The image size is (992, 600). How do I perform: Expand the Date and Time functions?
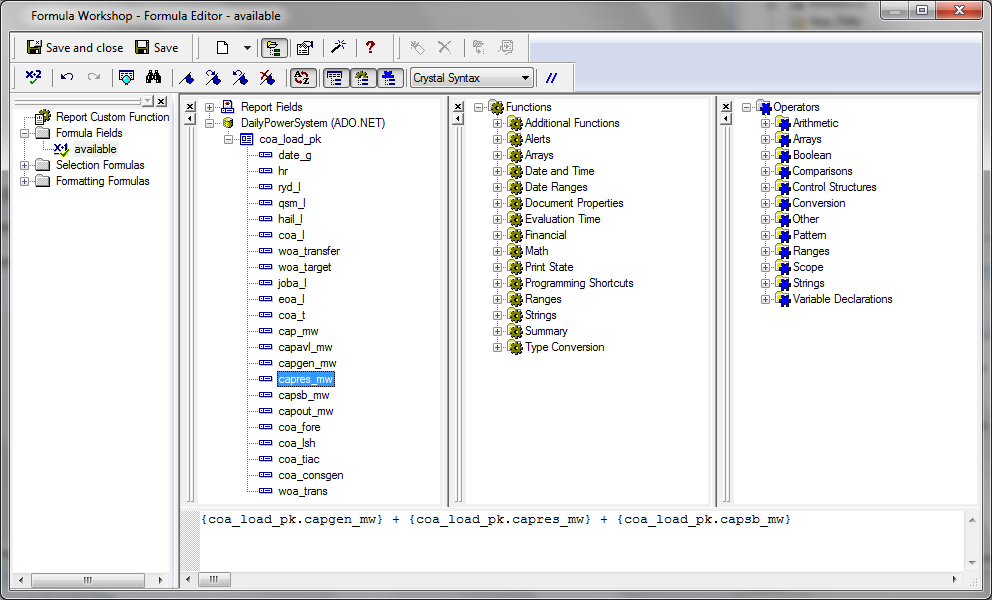click(497, 171)
